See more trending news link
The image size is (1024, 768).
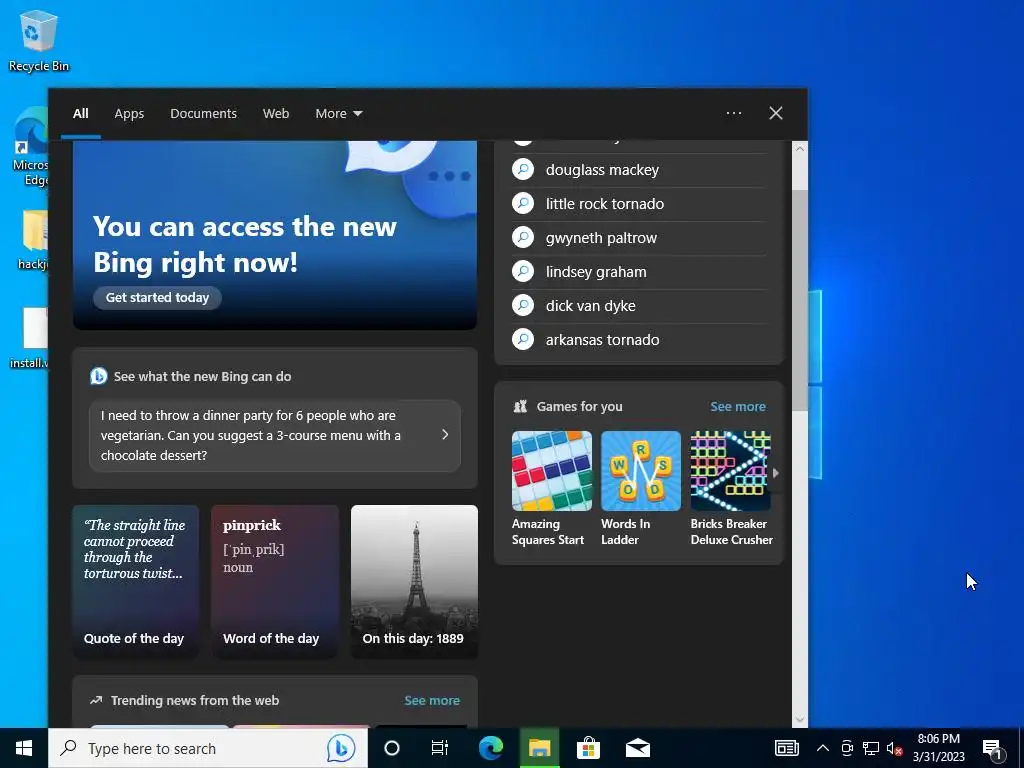(432, 700)
